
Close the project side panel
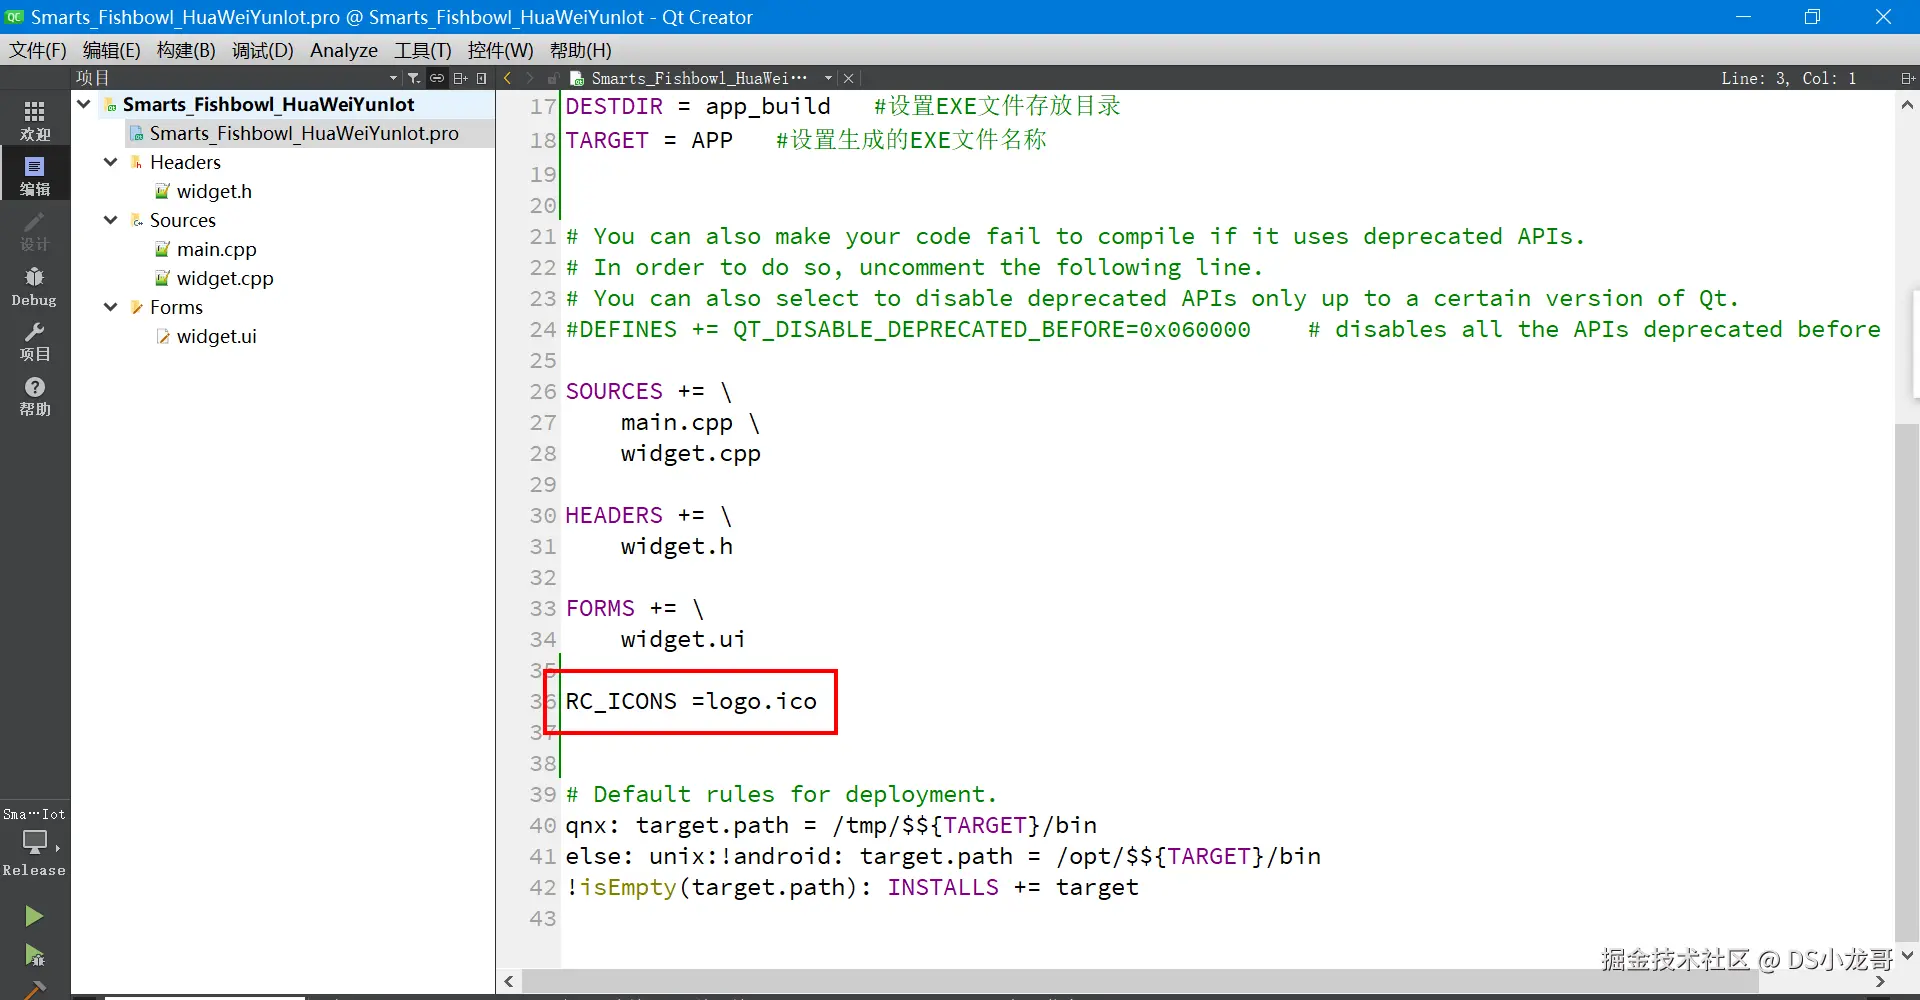(x=482, y=78)
